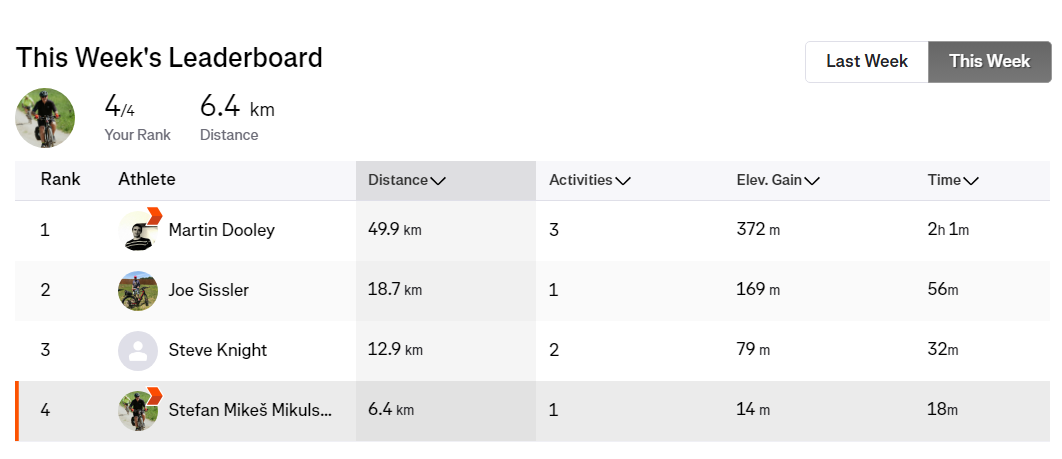Switch to Last Week leaderboard
The width and height of the screenshot is (1062, 459).
[867, 62]
